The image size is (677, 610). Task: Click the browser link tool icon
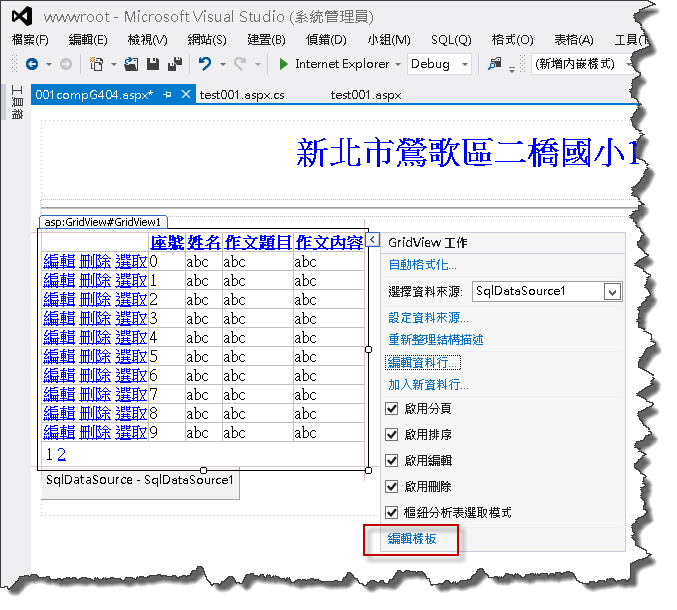[x=495, y=64]
